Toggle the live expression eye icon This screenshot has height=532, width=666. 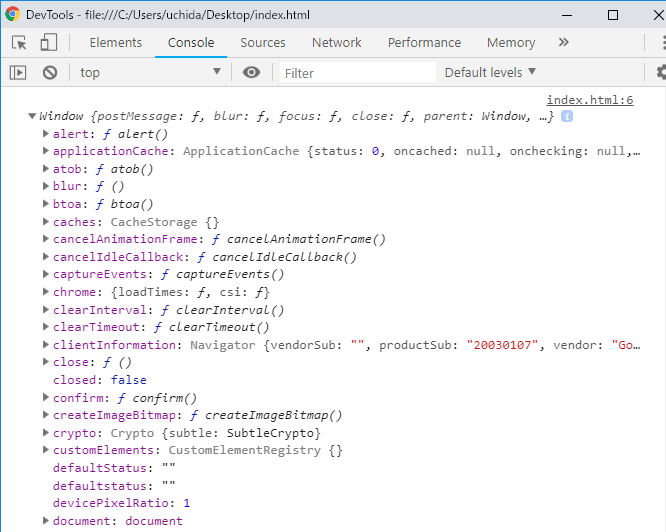click(x=251, y=73)
